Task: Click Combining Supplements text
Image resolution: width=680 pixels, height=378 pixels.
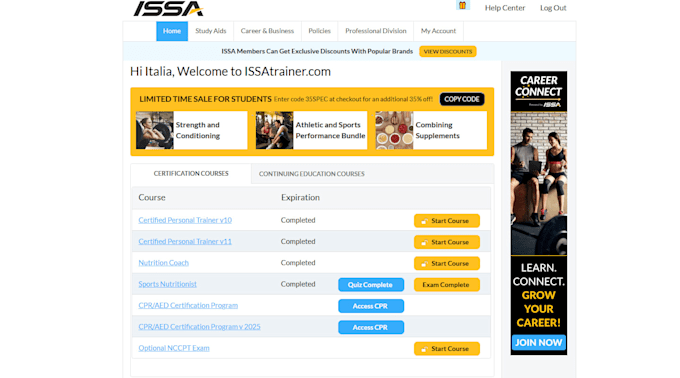Action: 437,130
